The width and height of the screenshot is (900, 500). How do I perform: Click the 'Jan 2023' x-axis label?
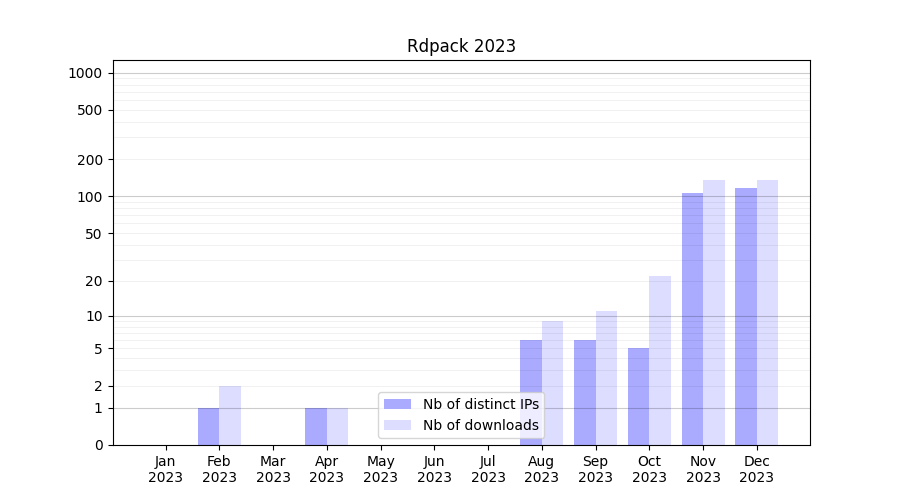[x=165, y=469]
